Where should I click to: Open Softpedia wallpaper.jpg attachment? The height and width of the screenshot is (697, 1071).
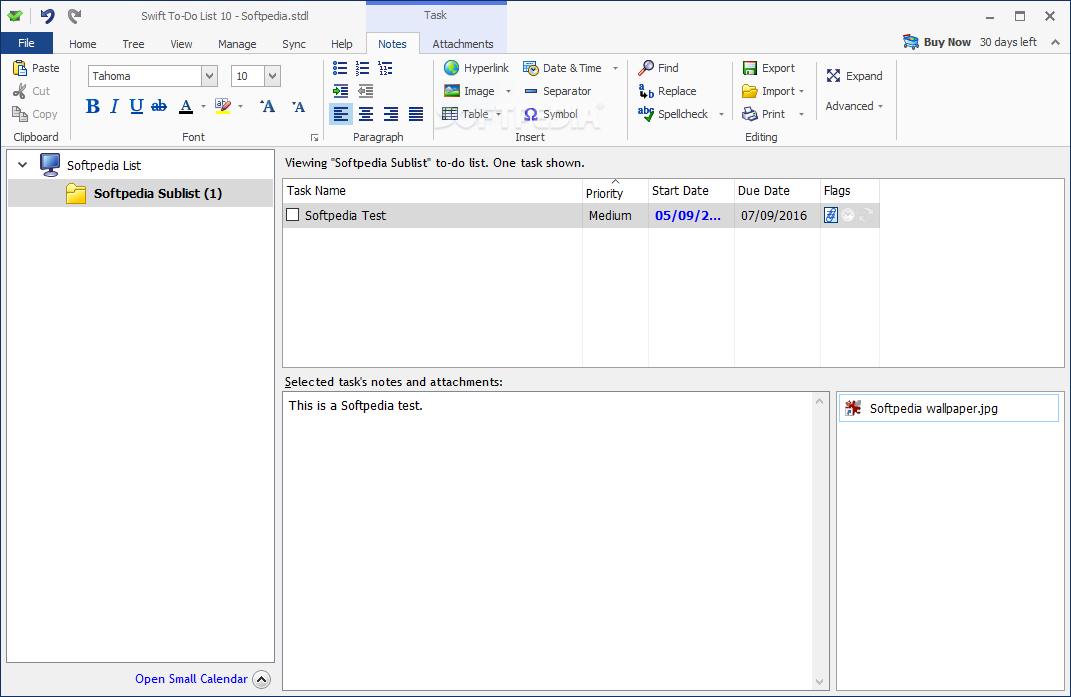click(948, 409)
